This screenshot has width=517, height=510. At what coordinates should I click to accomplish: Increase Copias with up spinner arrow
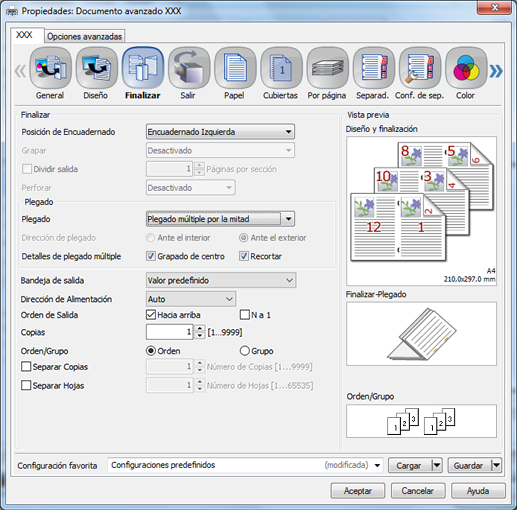pos(199,329)
